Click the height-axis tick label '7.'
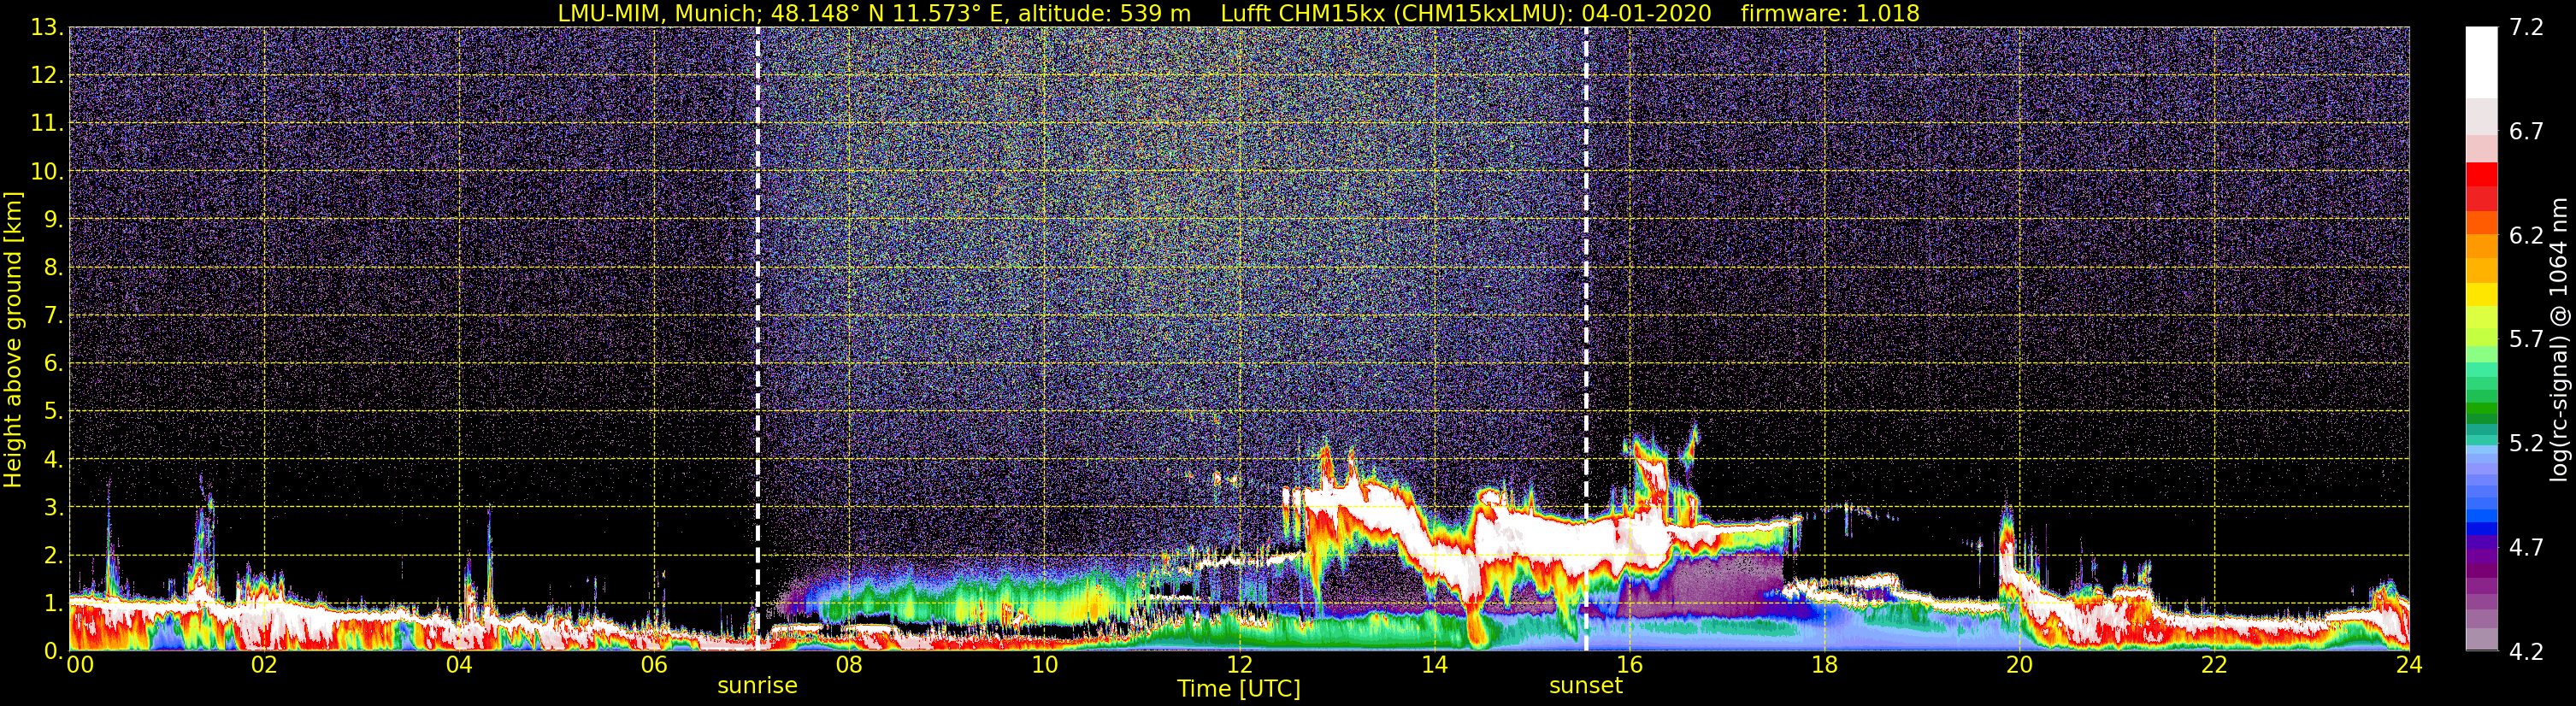Viewport: 2576px width, 706px height. click(x=53, y=316)
